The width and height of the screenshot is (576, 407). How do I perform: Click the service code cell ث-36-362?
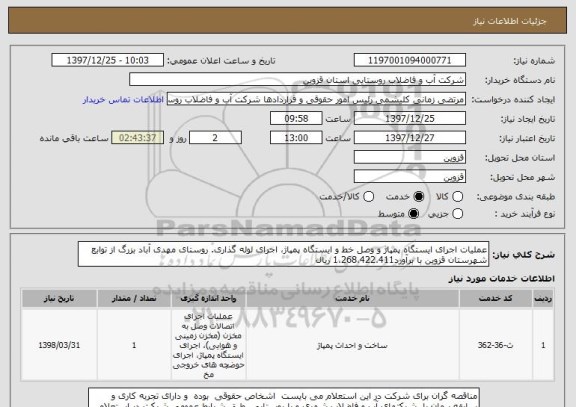[496, 345]
